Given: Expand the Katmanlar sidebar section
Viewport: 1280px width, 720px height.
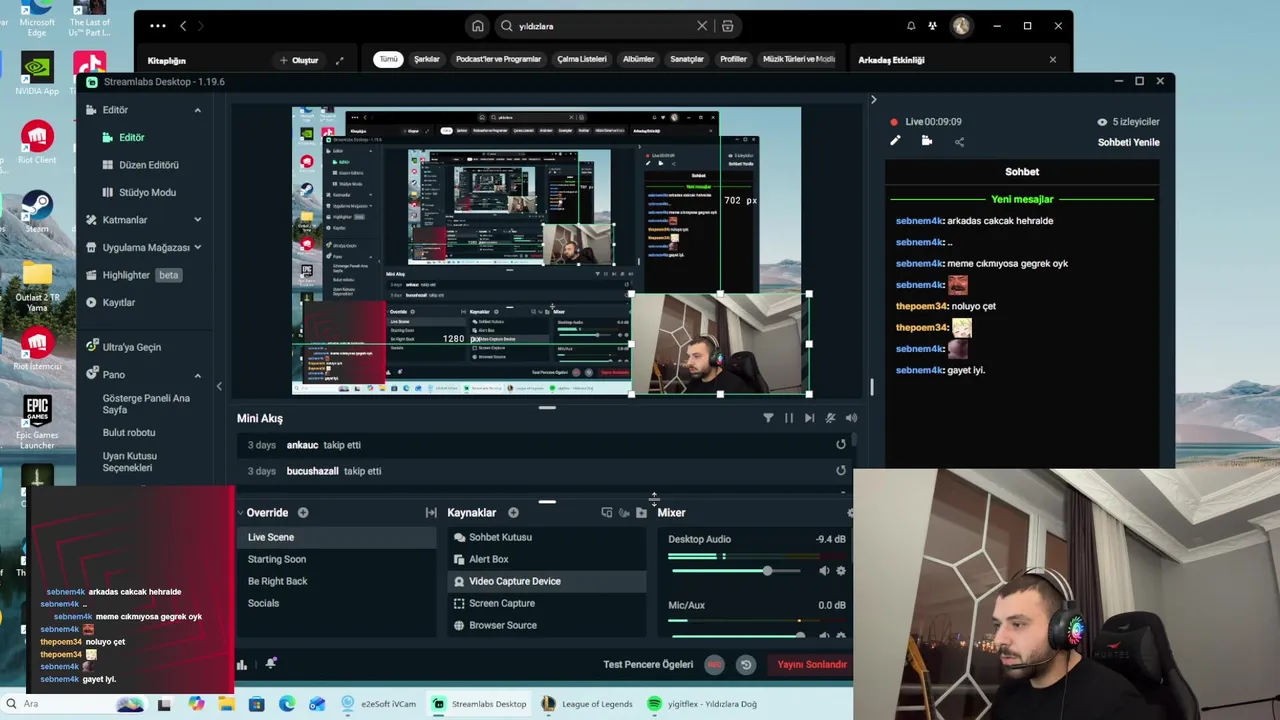Looking at the screenshot, I should click(197, 220).
